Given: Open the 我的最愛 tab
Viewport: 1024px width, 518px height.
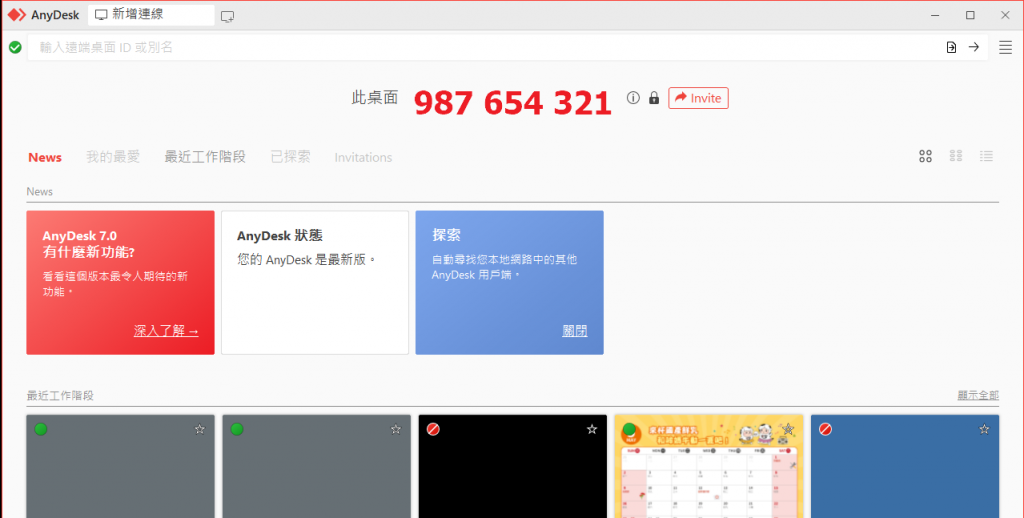Looking at the screenshot, I should pos(113,157).
